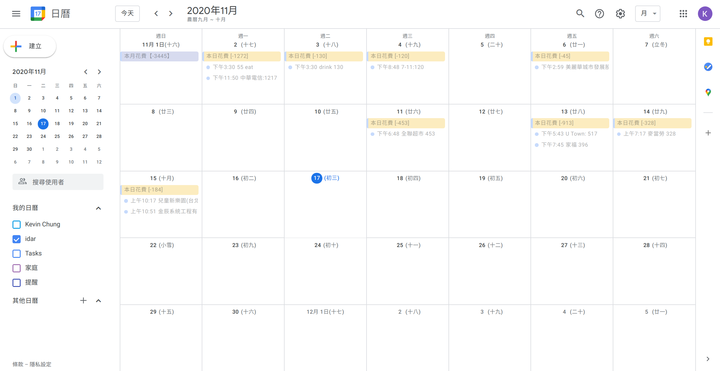This screenshot has height=371, width=720.
Task: Select day 1 in mini calendar first row
Action: pos(15,98)
